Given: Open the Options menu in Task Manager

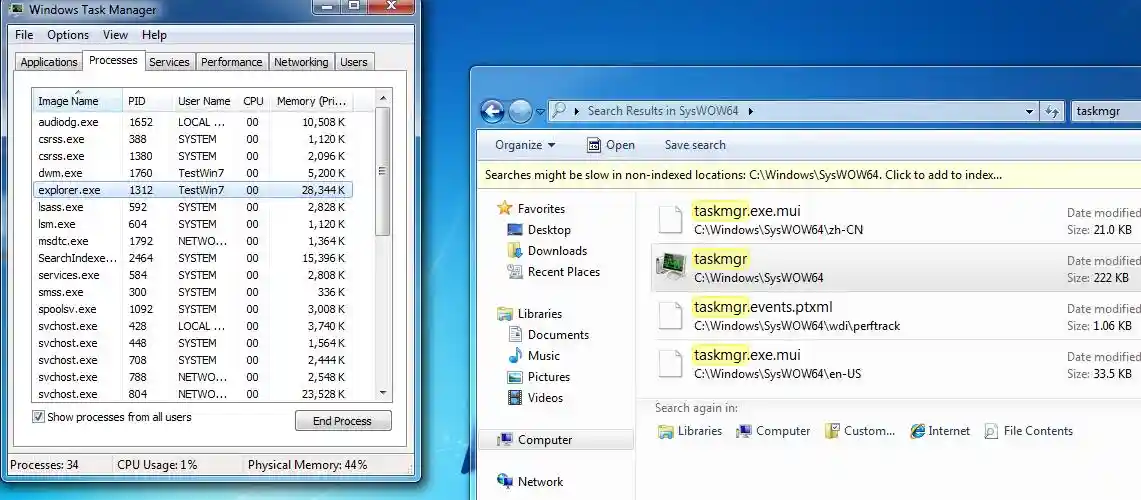Looking at the screenshot, I should click(x=68, y=35).
